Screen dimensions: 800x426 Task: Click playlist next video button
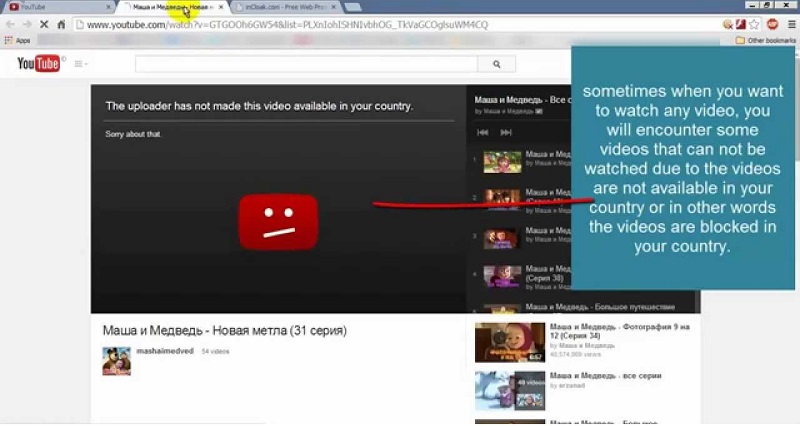pos(506,133)
